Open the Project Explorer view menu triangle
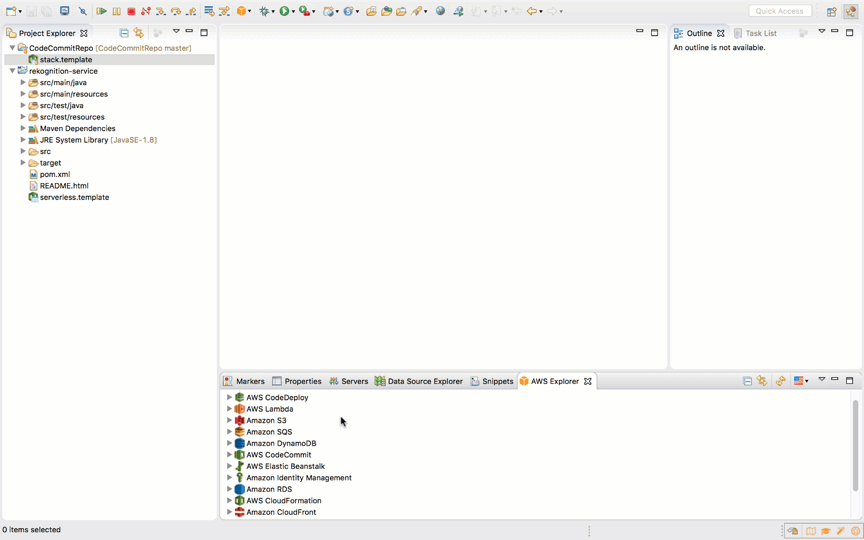 tap(176, 32)
